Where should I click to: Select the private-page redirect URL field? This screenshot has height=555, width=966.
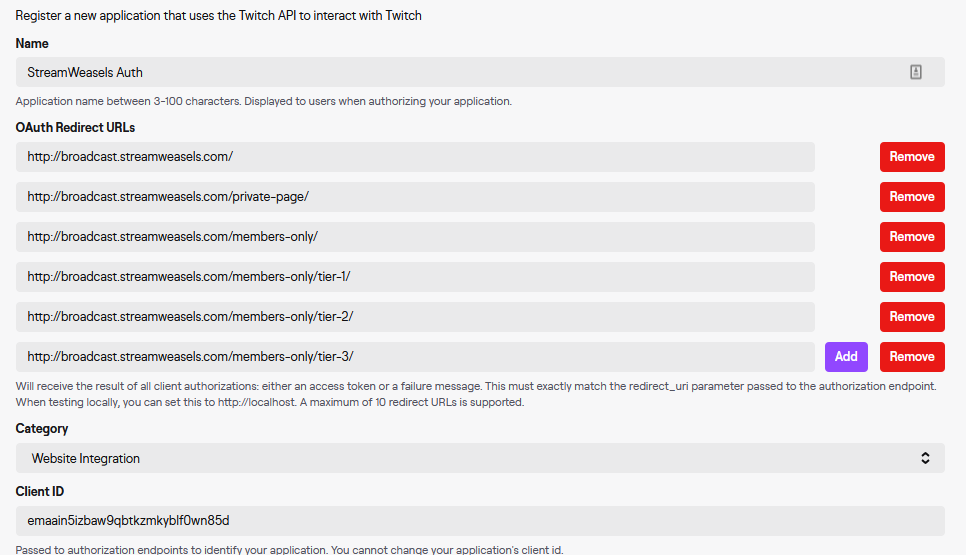(x=415, y=197)
